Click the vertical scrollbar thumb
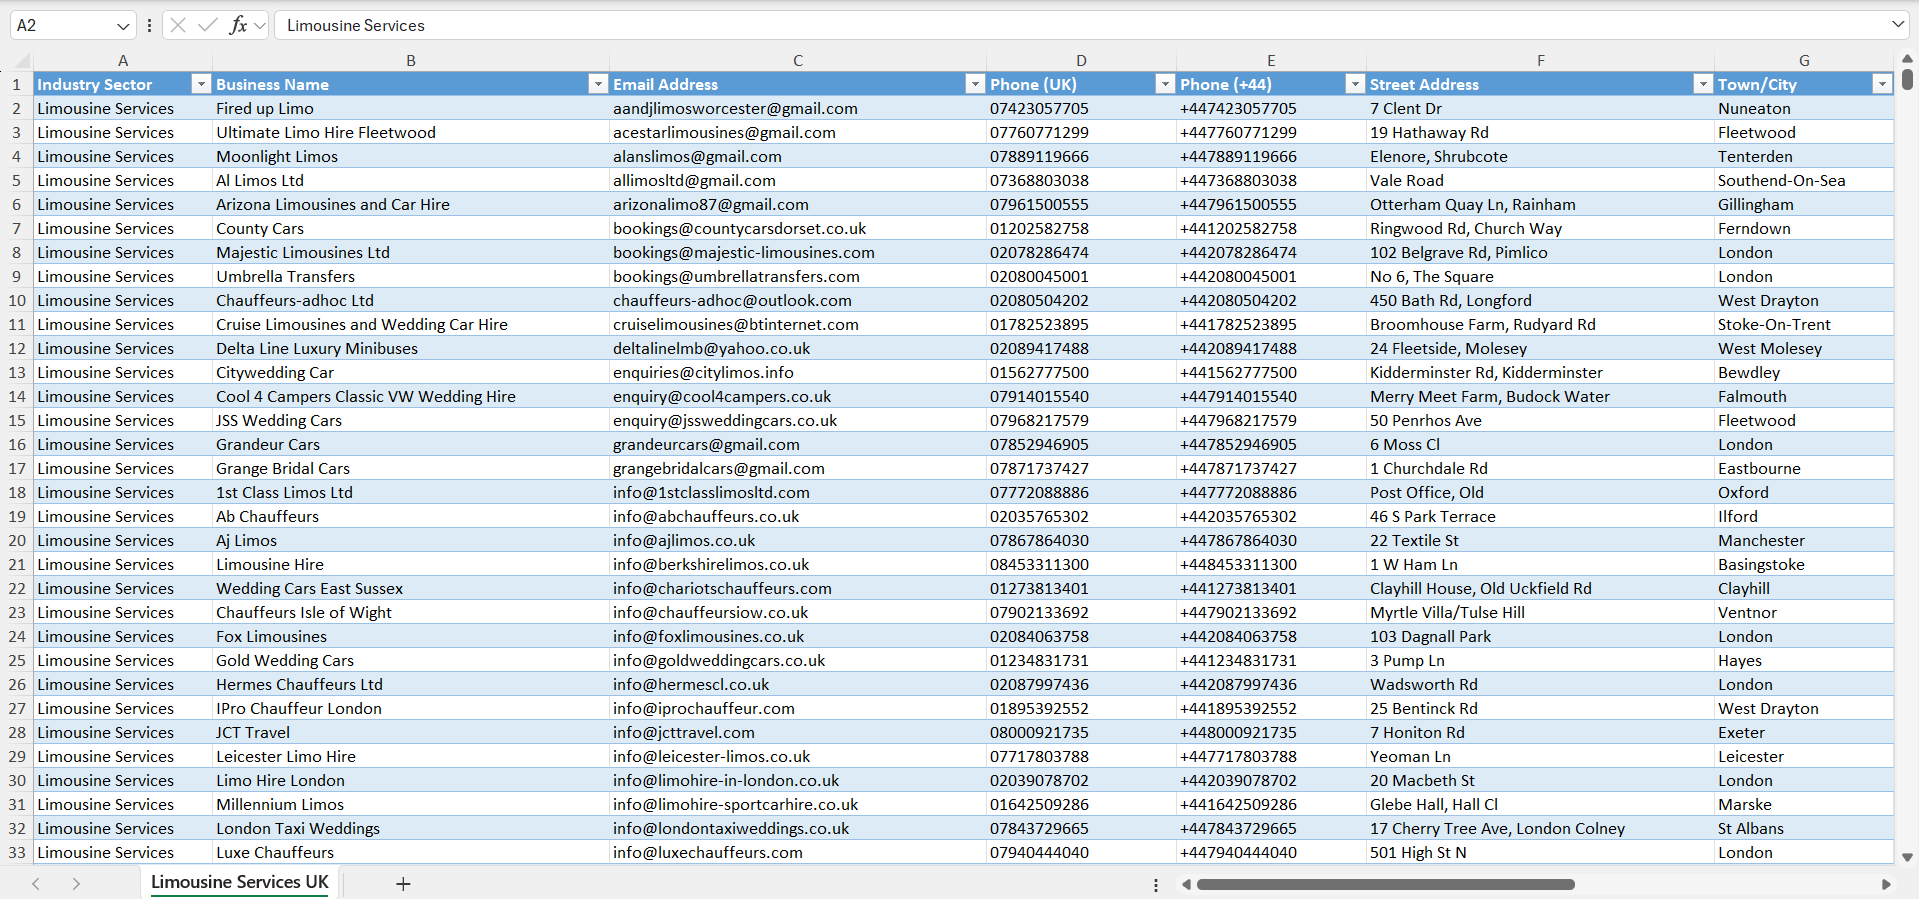The image size is (1919, 899). click(x=1907, y=79)
